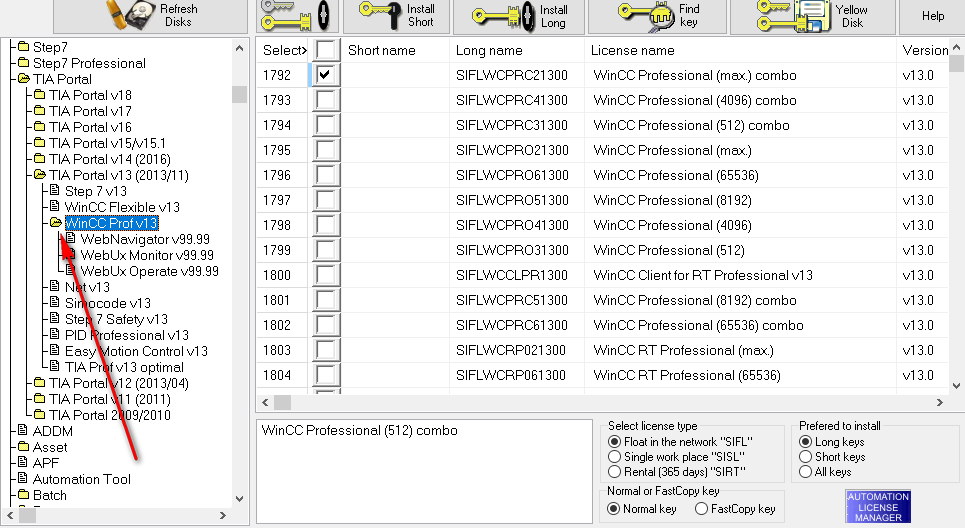Select TIA Prof v13 optimal item
This screenshot has height=528, width=965.
click(x=124, y=367)
